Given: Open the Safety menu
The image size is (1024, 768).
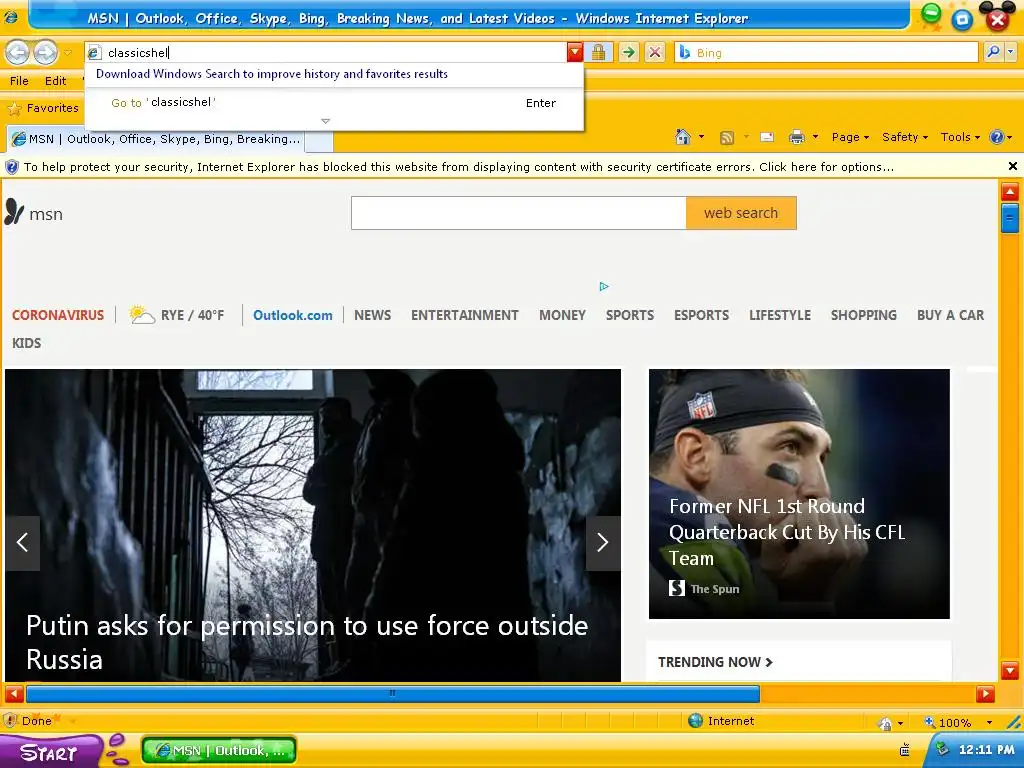Looking at the screenshot, I should coord(904,137).
